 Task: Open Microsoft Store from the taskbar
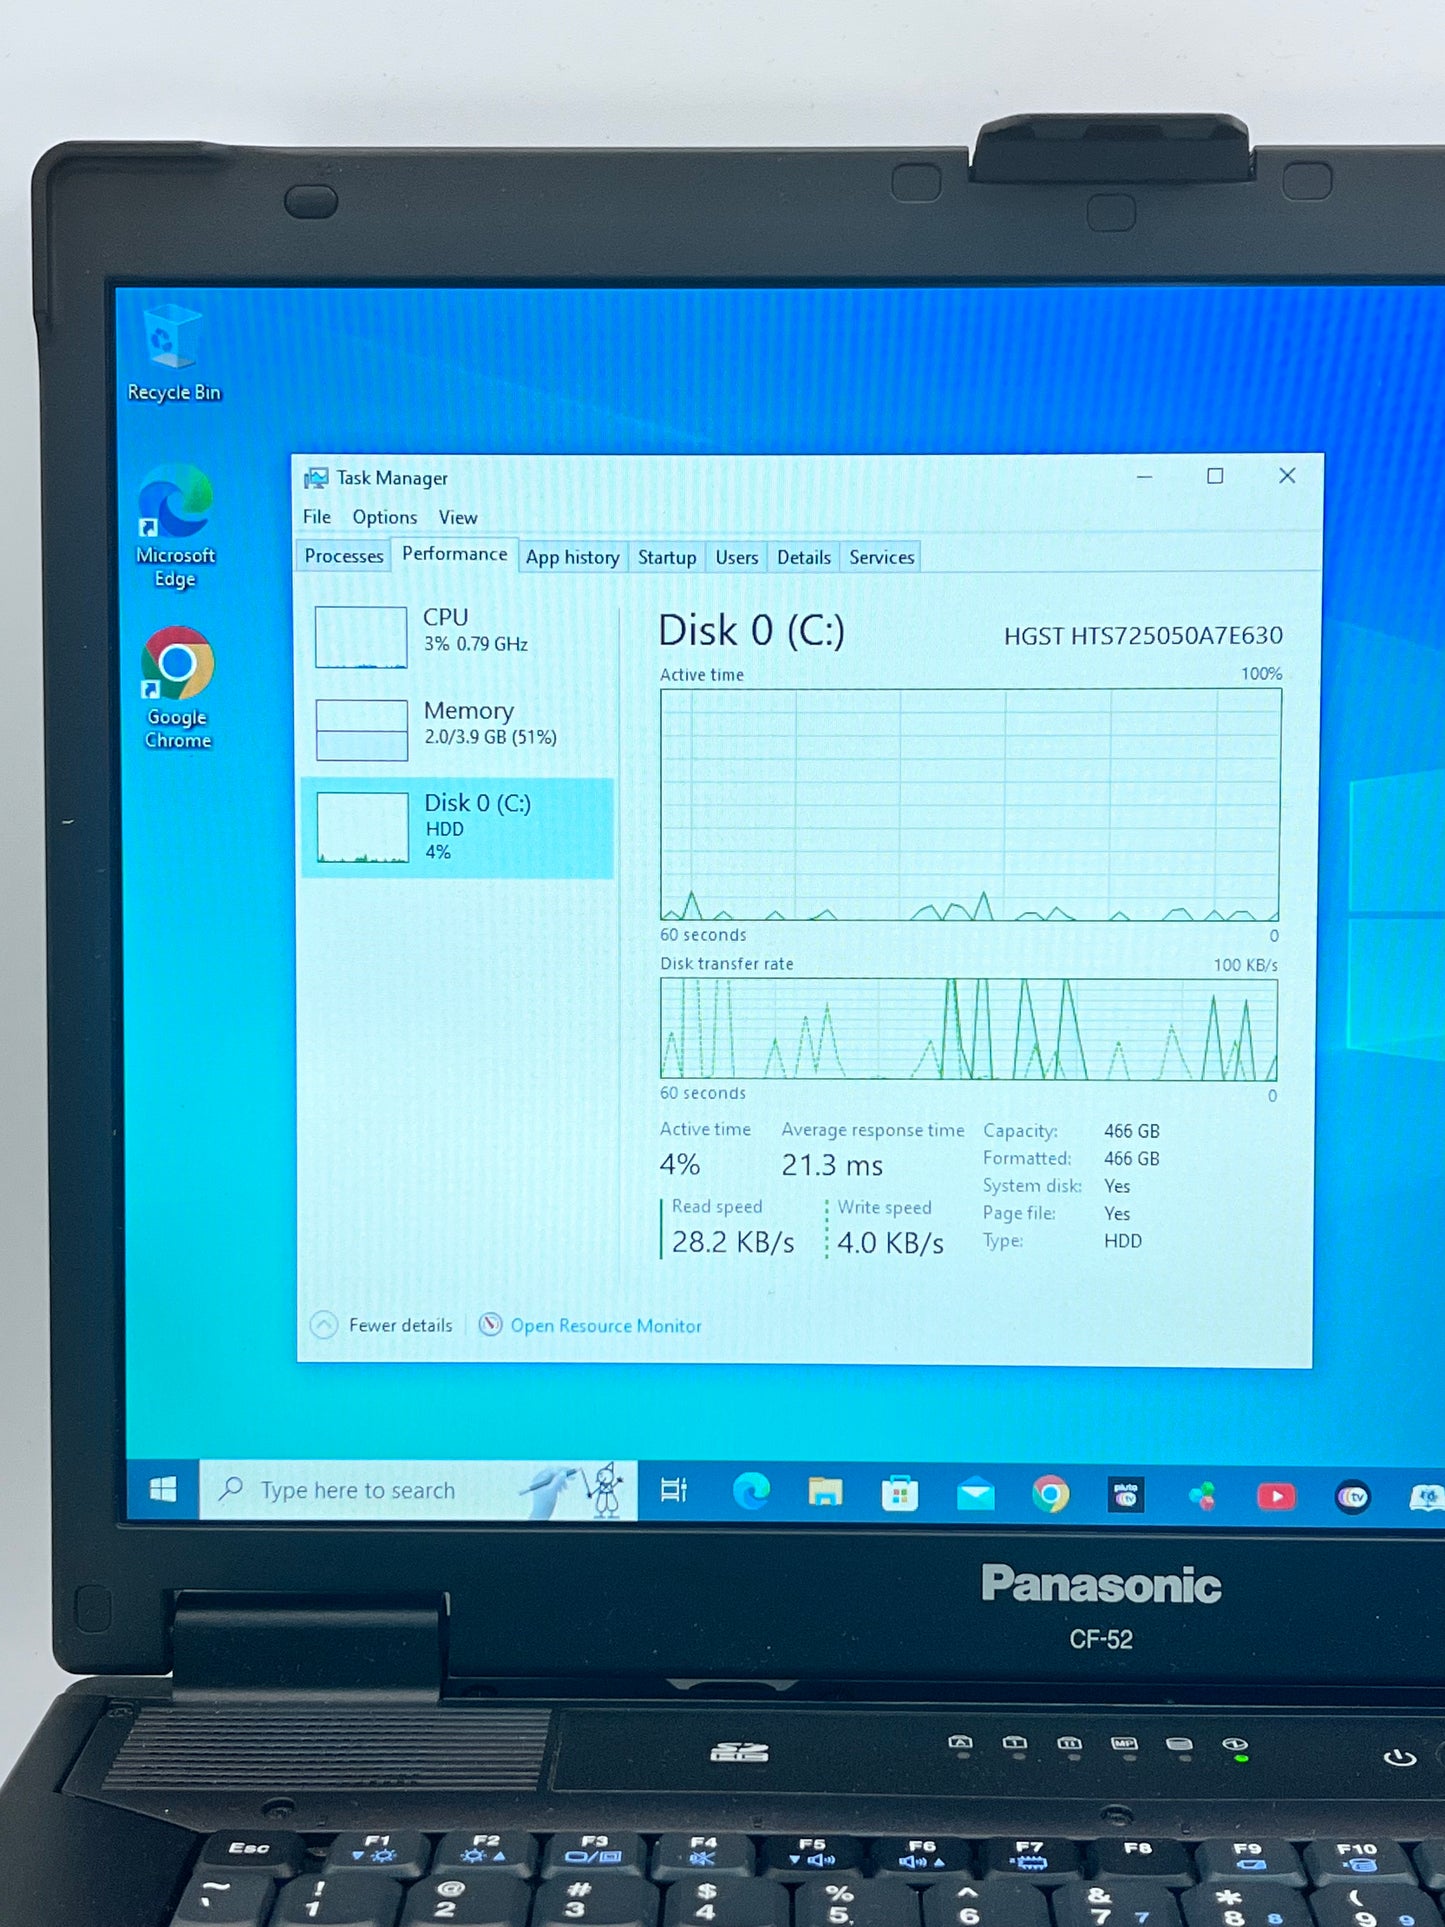[x=900, y=1494]
